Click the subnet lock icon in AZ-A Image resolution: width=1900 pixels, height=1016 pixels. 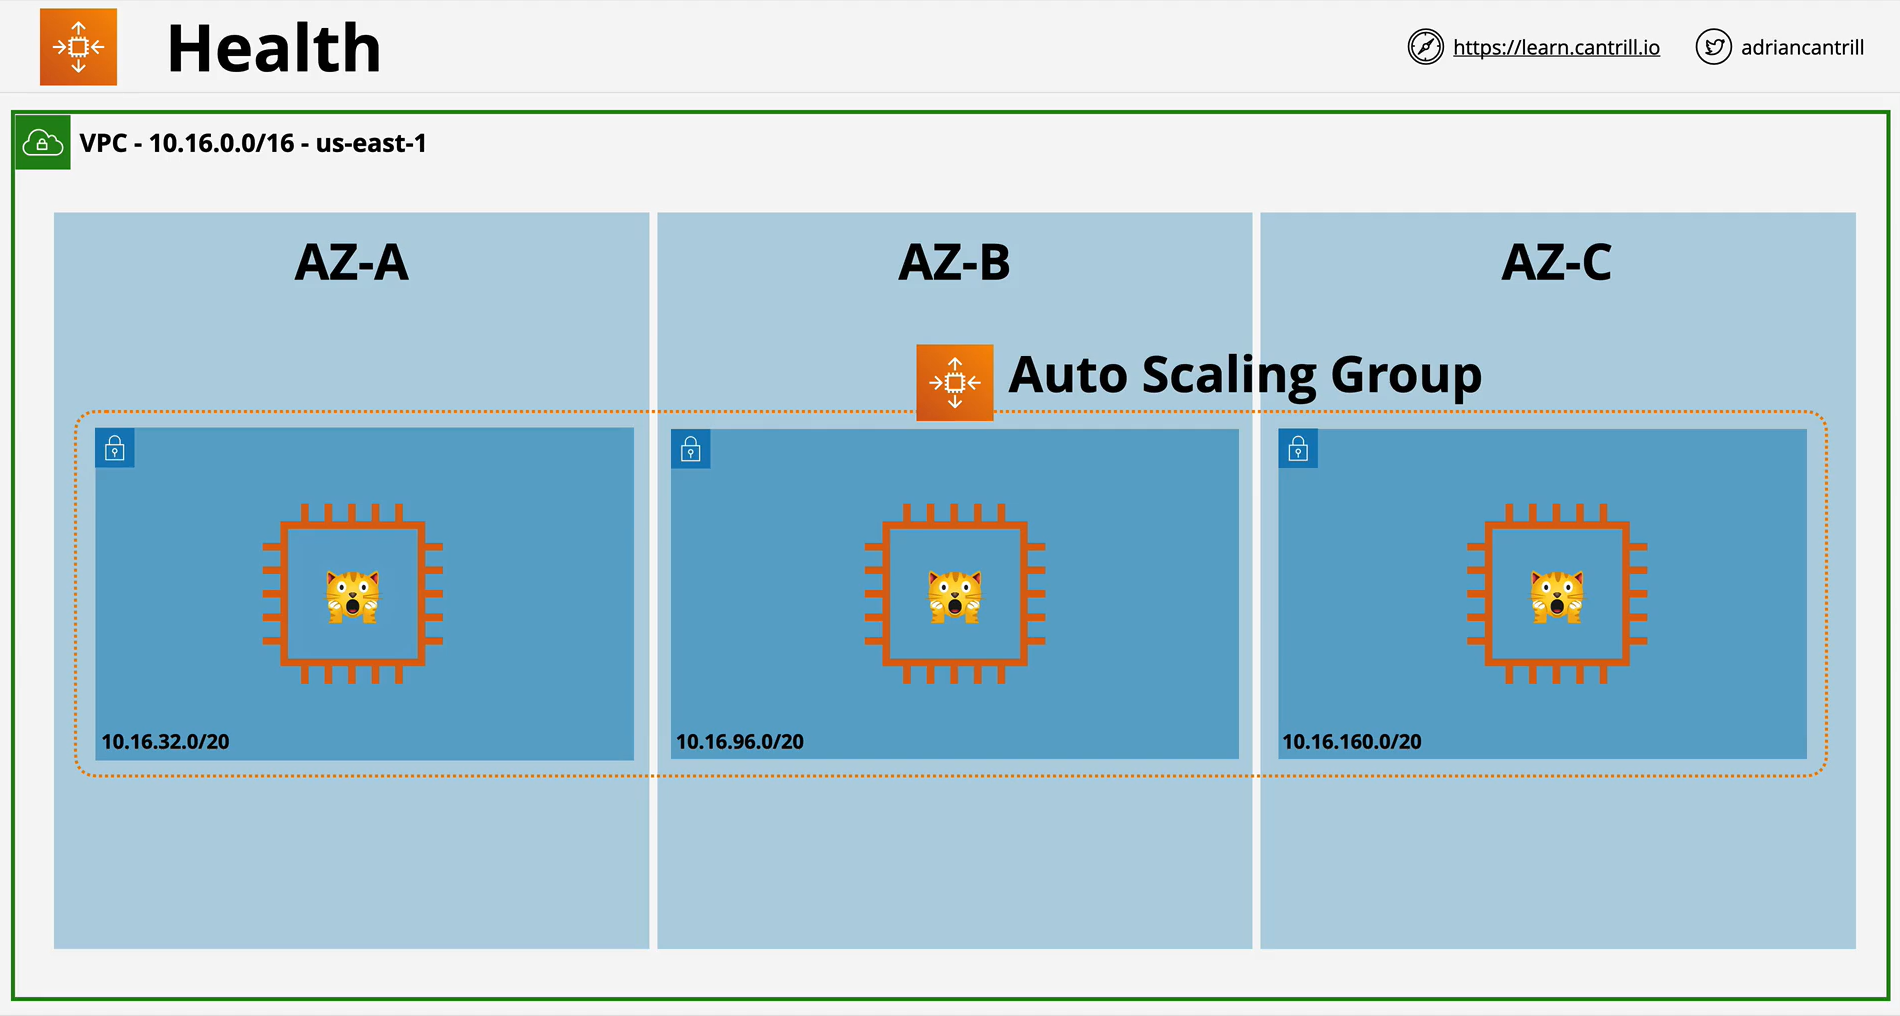point(115,448)
